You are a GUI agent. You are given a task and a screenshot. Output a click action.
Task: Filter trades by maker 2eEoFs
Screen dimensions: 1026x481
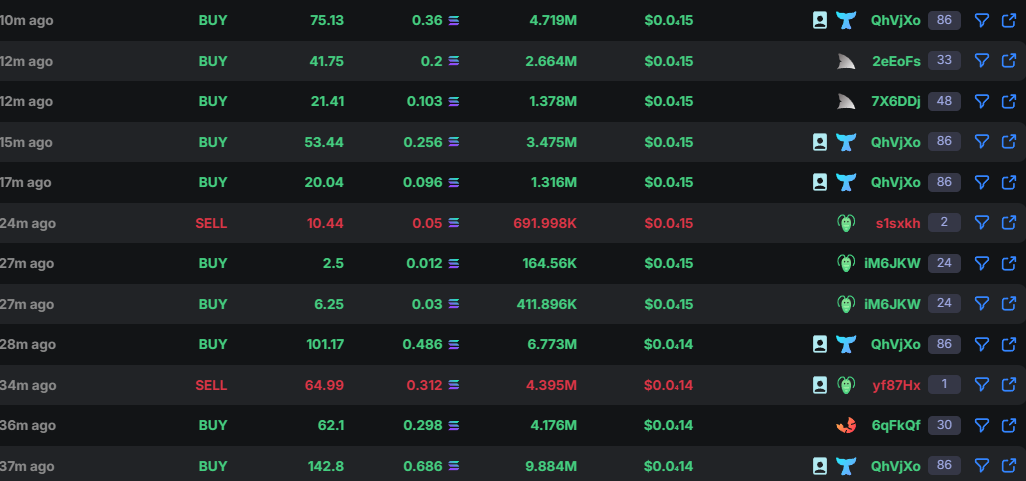981,61
